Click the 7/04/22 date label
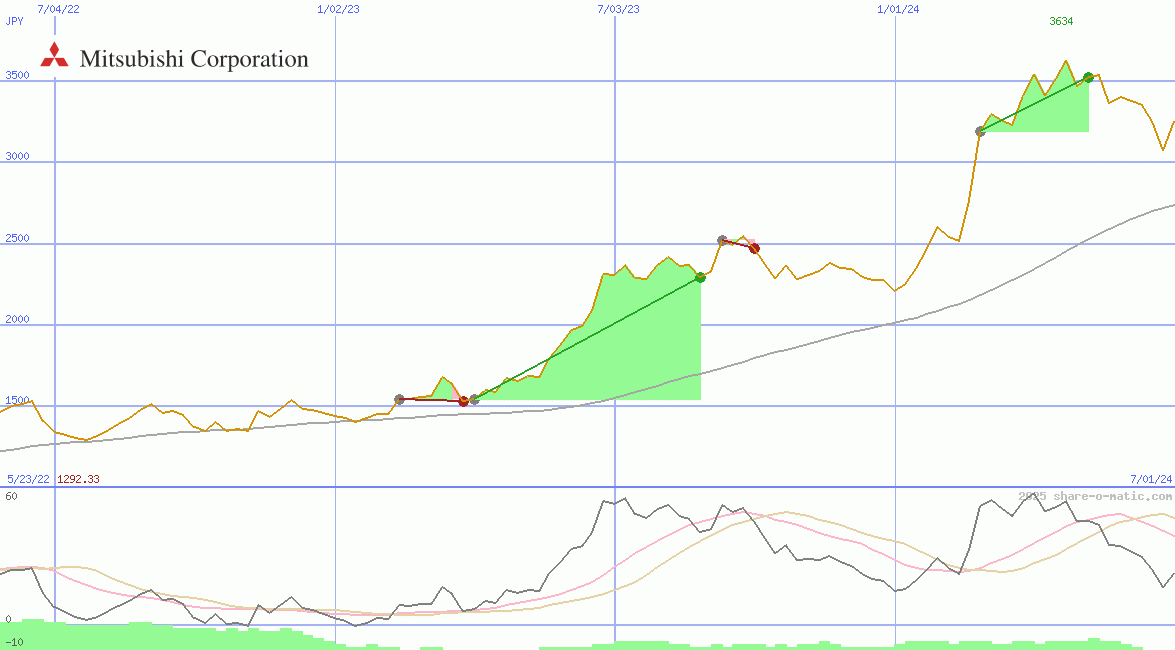 tap(58, 9)
